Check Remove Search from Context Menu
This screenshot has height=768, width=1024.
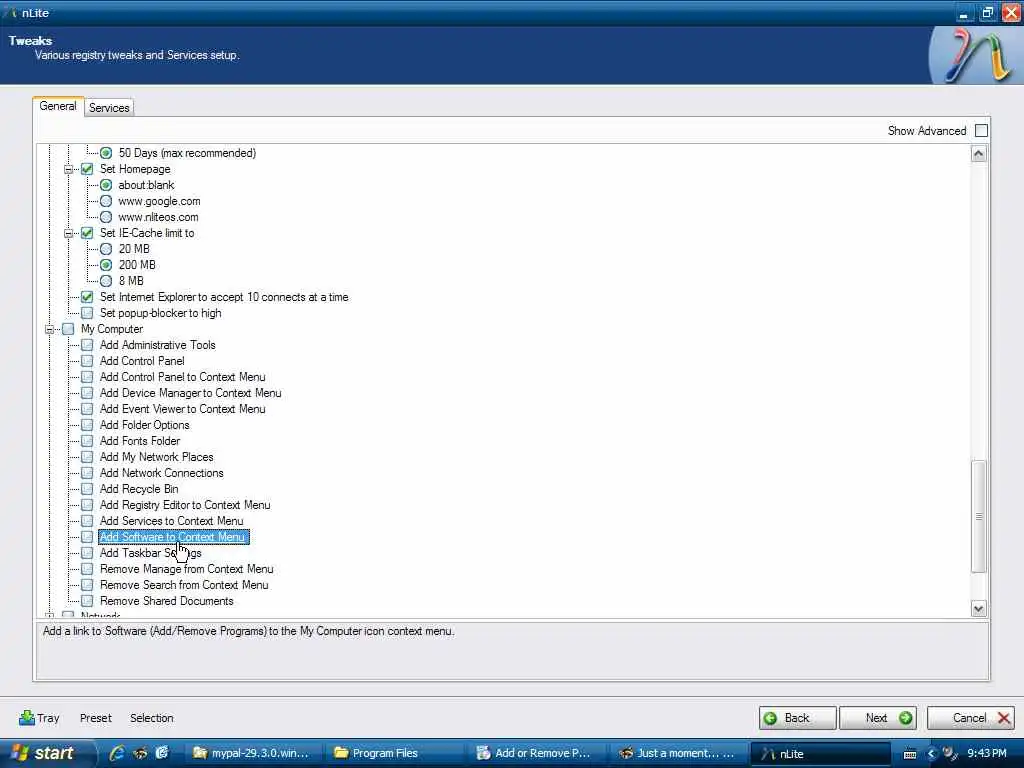tap(87, 584)
